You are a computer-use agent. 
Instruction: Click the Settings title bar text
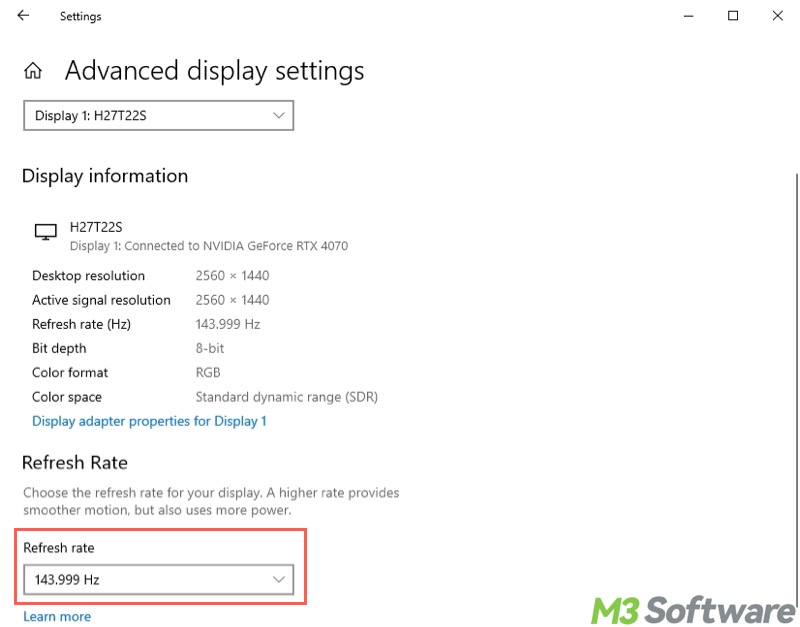[80, 16]
